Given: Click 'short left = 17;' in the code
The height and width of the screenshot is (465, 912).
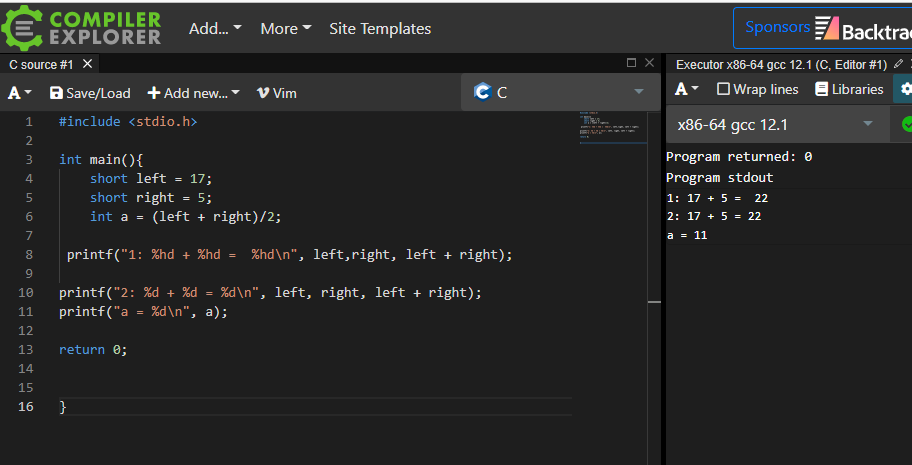Looking at the screenshot, I should pos(151,178).
